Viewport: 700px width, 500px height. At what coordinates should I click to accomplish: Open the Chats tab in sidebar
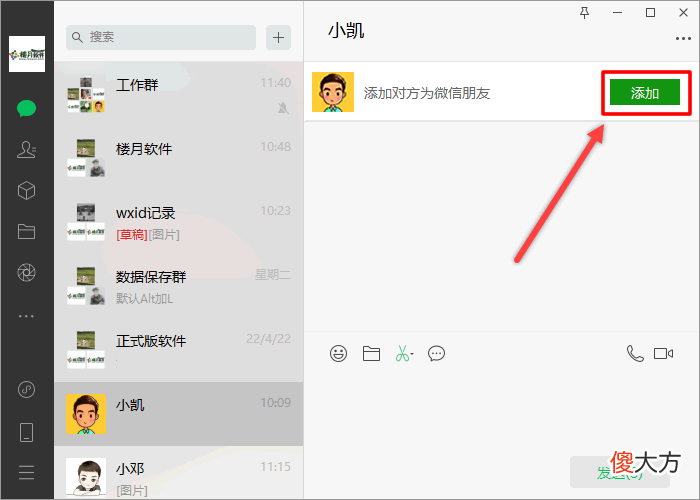tap(26, 108)
